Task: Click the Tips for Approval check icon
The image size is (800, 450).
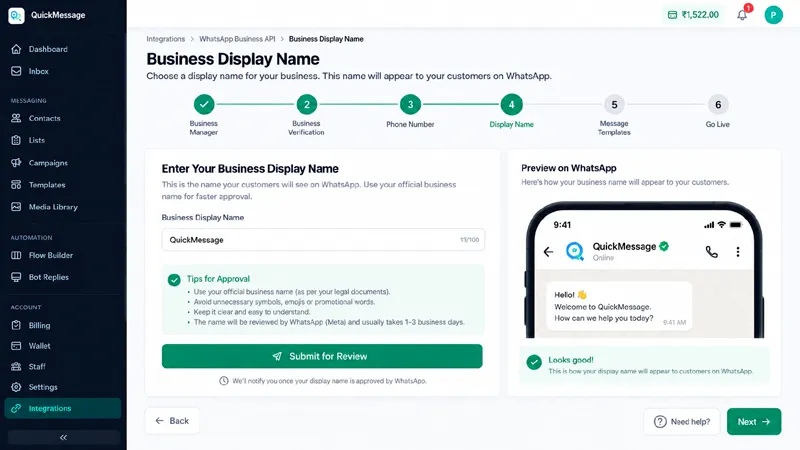Action: tap(174, 280)
